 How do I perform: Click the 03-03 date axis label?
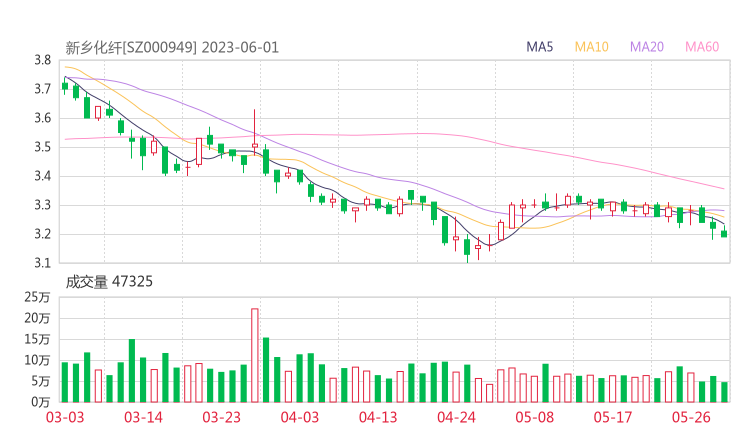coord(65,417)
